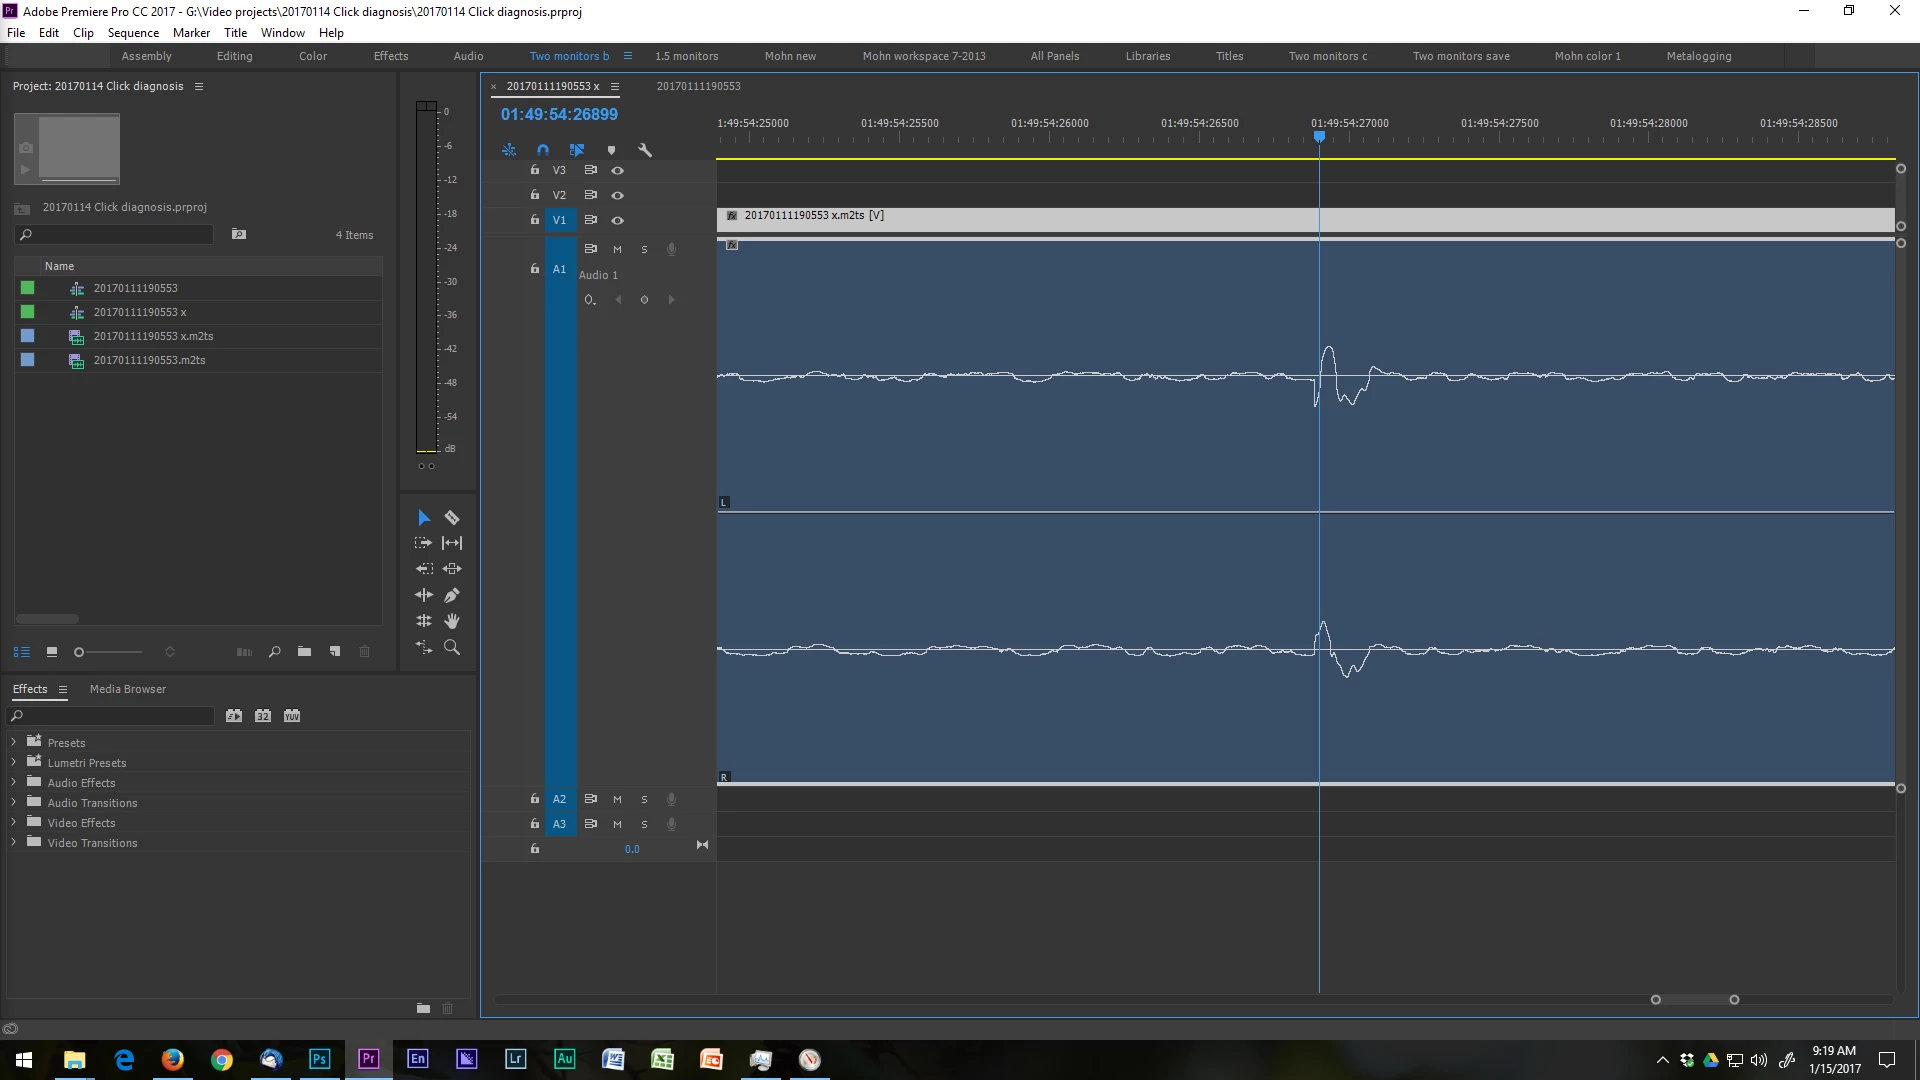This screenshot has width=1920, height=1080.
Task: Select the Pen tool
Action: [x=452, y=595]
